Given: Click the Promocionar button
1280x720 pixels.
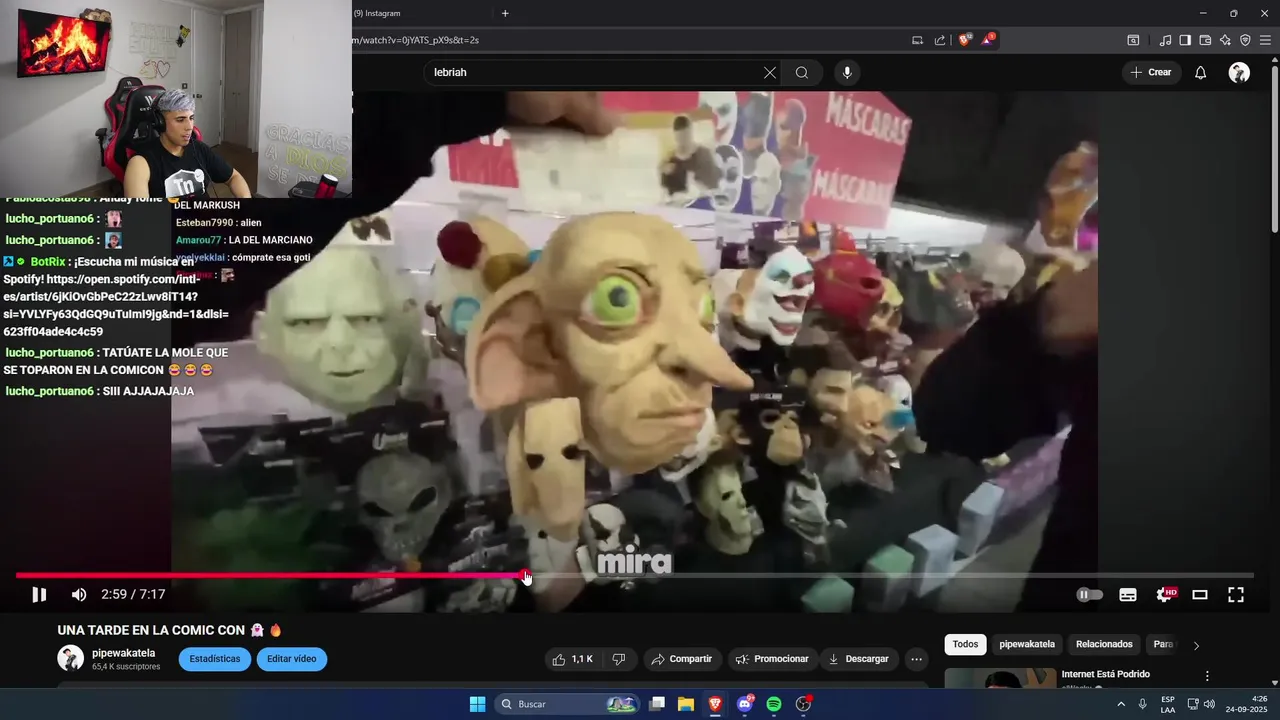Looking at the screenshot, I should pyautogui.click(x=772, y=659).
